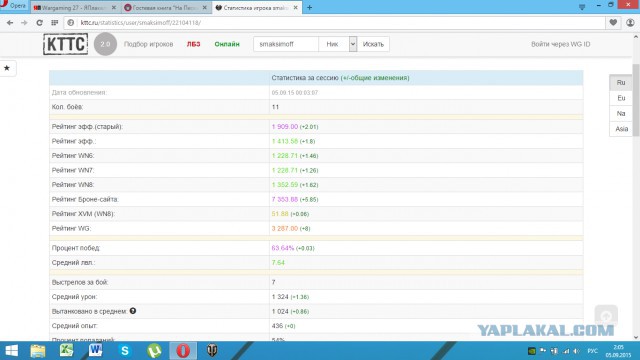The image size is (640, 360).
Task: Click the gray 2.0 circle badge
Action: coord(105,44)
